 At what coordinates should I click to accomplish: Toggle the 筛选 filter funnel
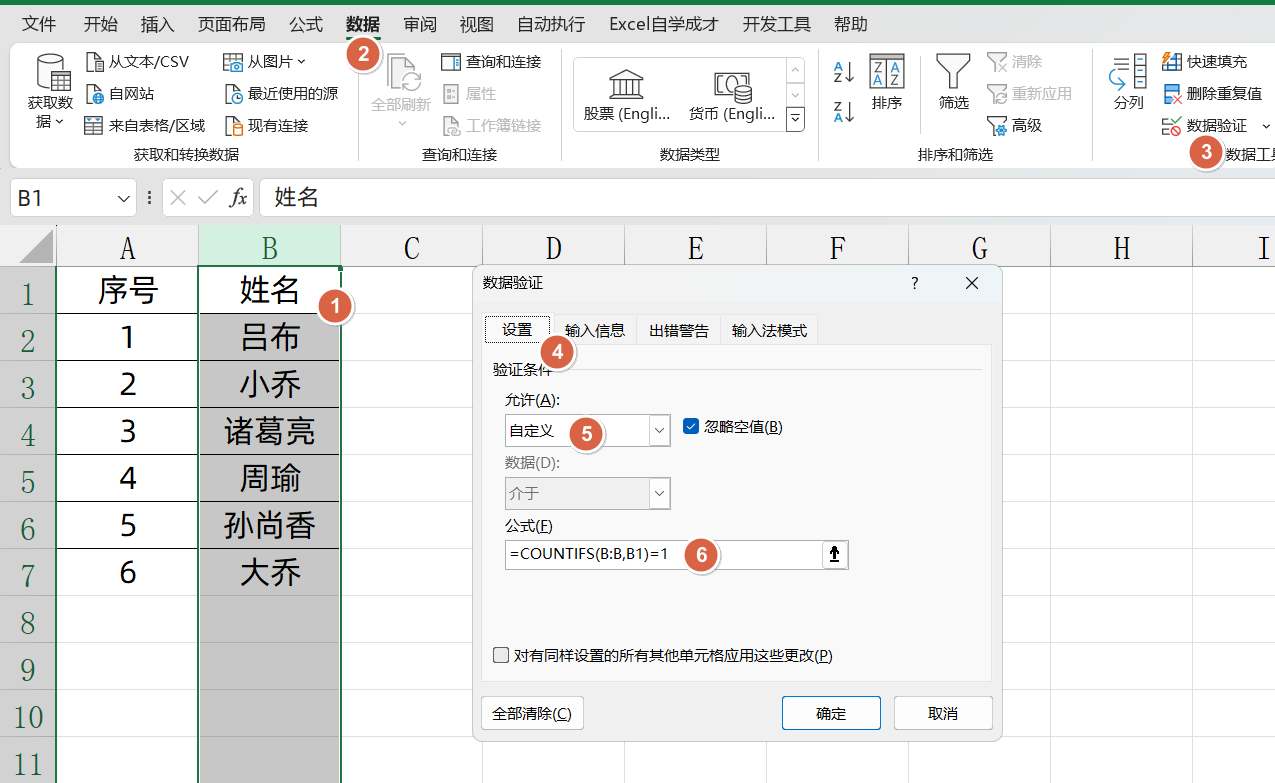click(953, 82)
